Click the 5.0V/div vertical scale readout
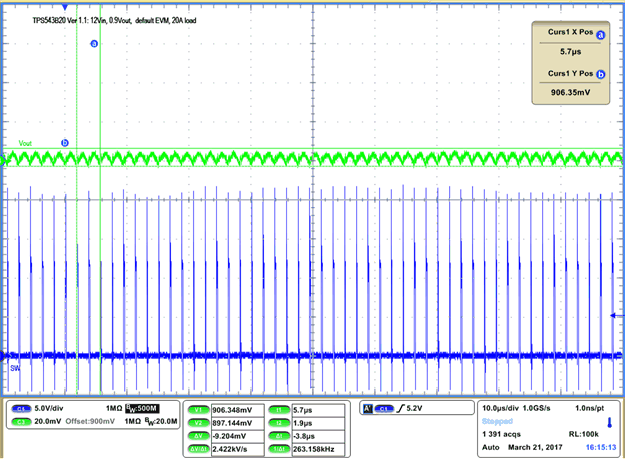626x459 pixels. (x=49, y=408)
